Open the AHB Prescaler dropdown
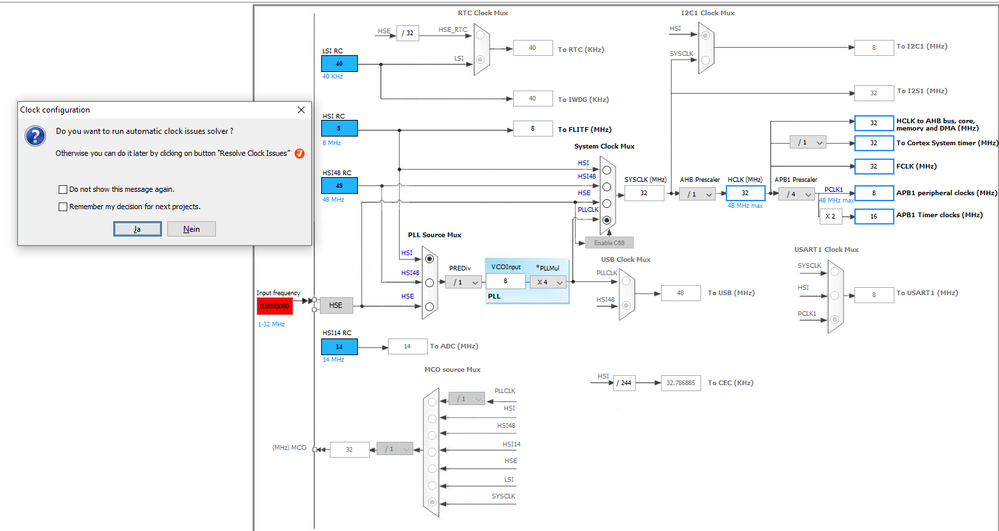The image size is (999, 531). (x=697, y=194)
